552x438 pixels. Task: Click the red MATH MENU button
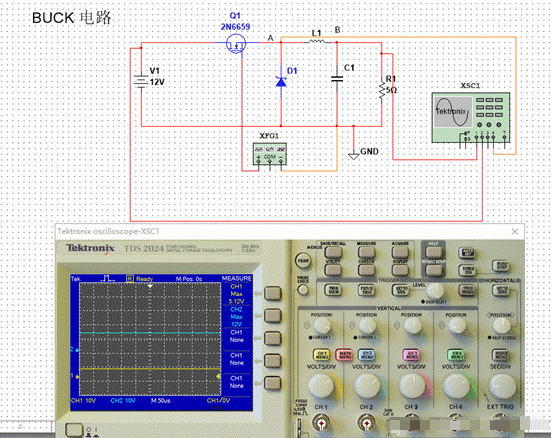coord(344,355)
